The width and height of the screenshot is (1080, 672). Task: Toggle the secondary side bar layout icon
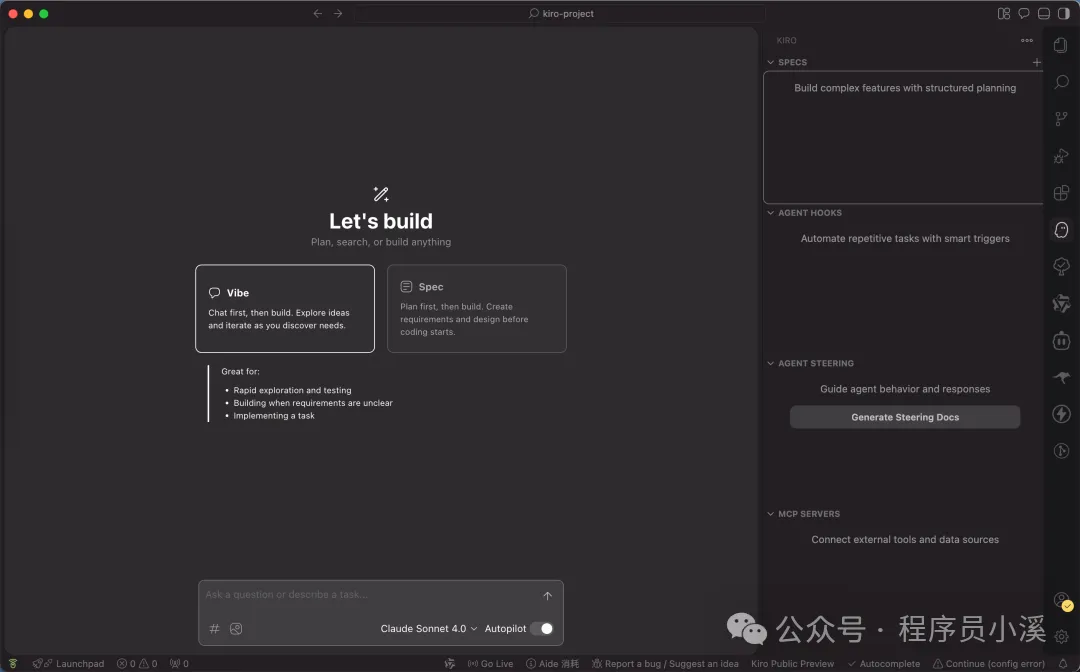point(1063,13)
